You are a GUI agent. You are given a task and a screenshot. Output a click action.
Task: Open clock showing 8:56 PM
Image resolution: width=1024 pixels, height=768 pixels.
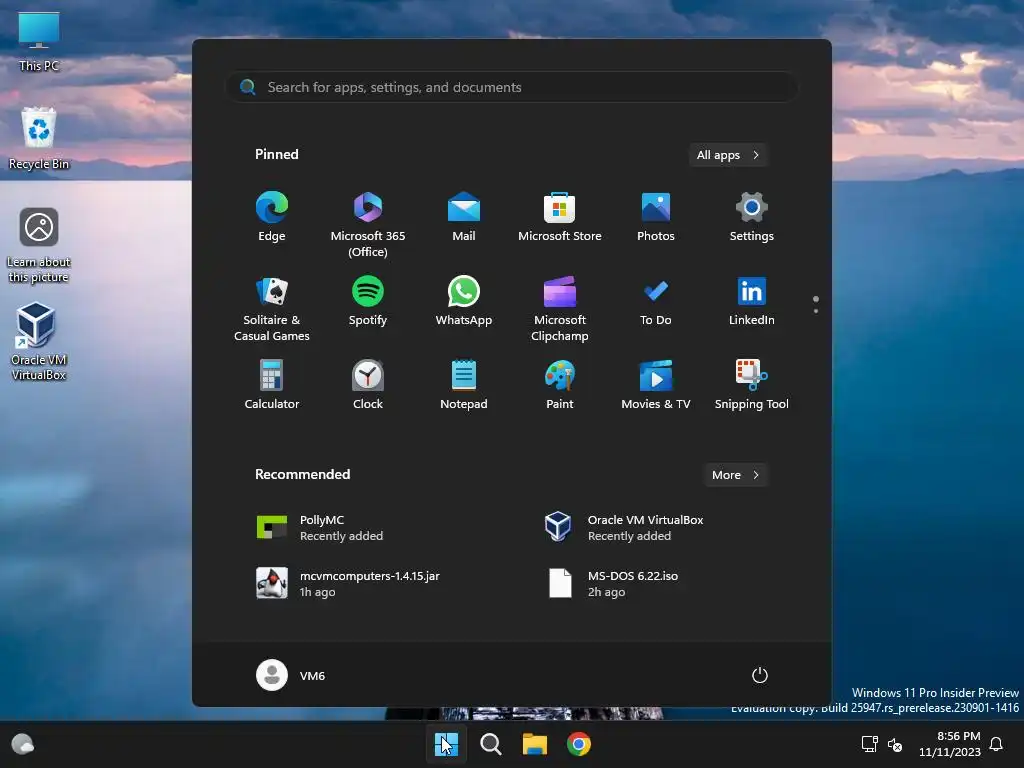(950, 744)
